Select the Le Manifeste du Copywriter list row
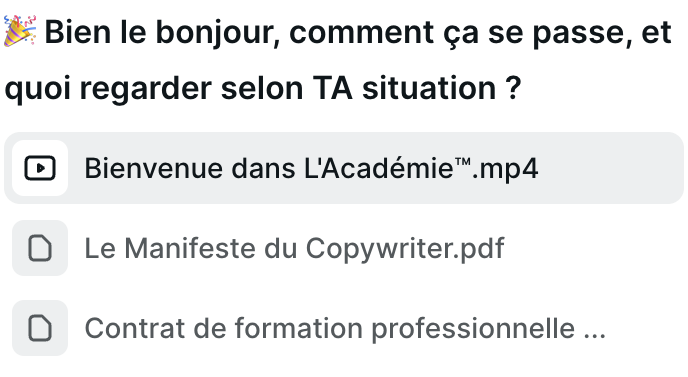The width and height of the screenshot is (688, 377). (344, 248)
